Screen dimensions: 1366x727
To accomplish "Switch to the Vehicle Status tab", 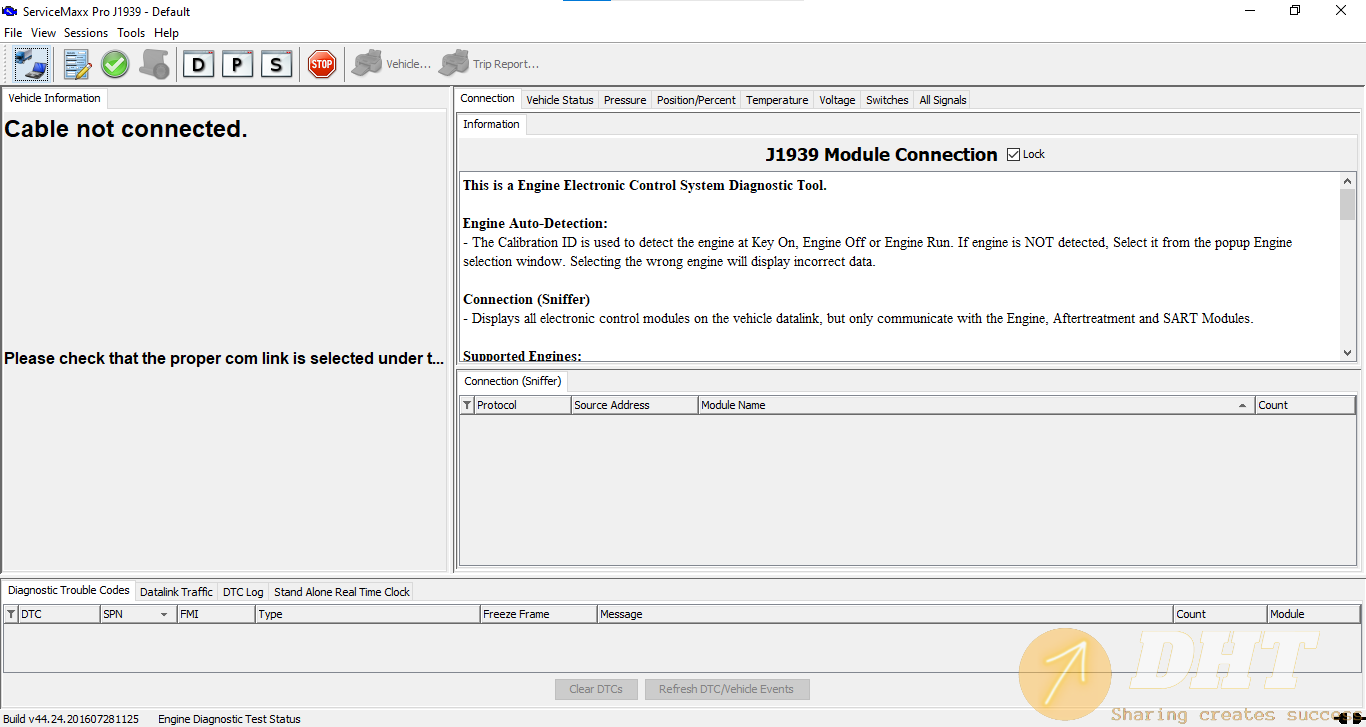I will [x=560, y=100].
